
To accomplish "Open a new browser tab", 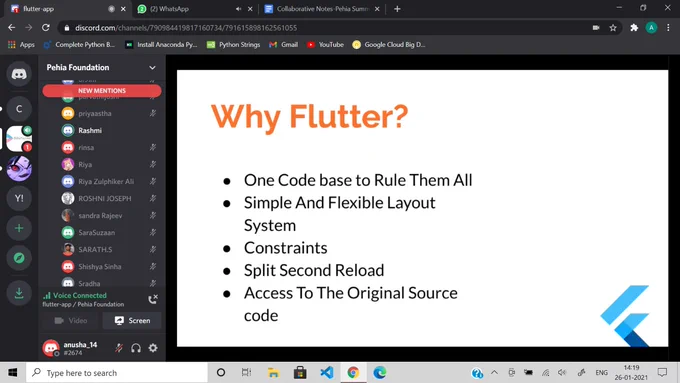I will [397, 9].
